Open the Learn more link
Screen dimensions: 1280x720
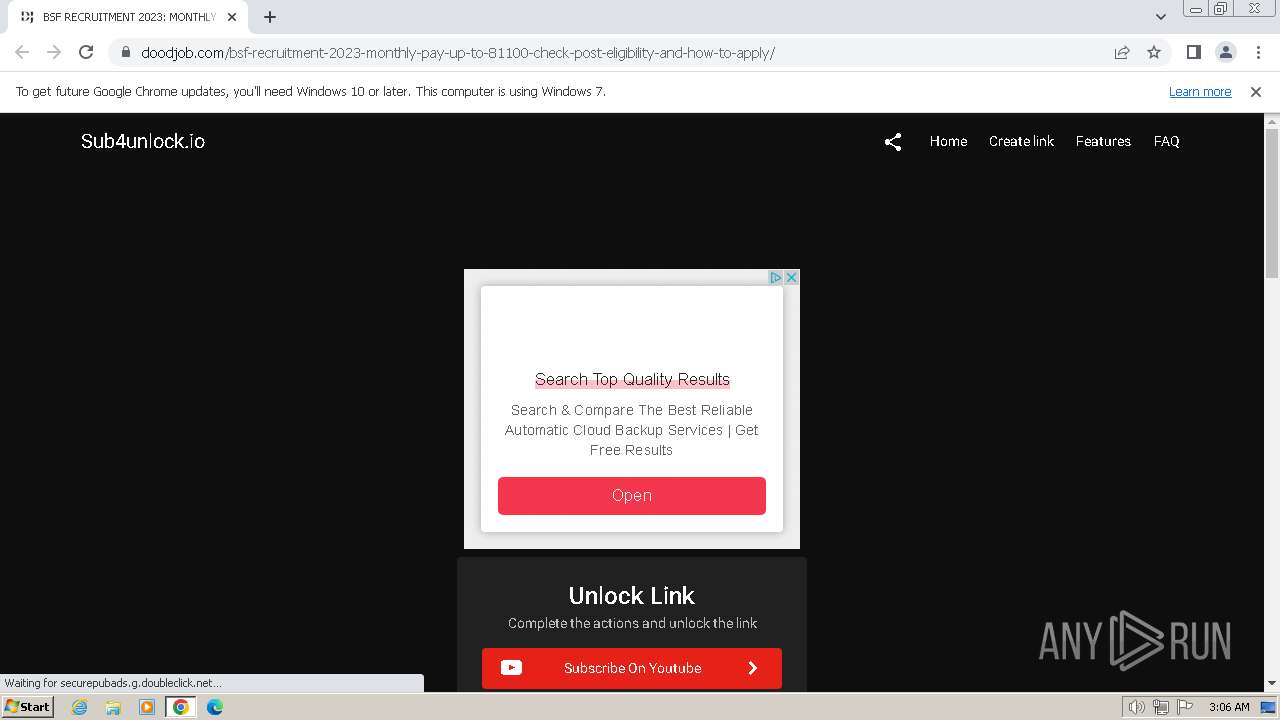1200,91
